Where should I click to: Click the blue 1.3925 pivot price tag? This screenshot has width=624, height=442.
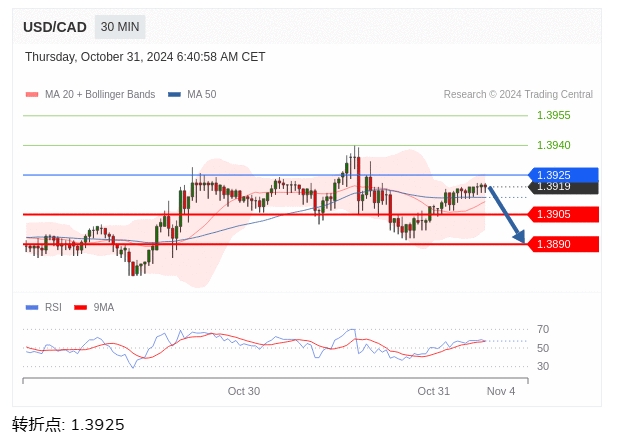(563, 175)
